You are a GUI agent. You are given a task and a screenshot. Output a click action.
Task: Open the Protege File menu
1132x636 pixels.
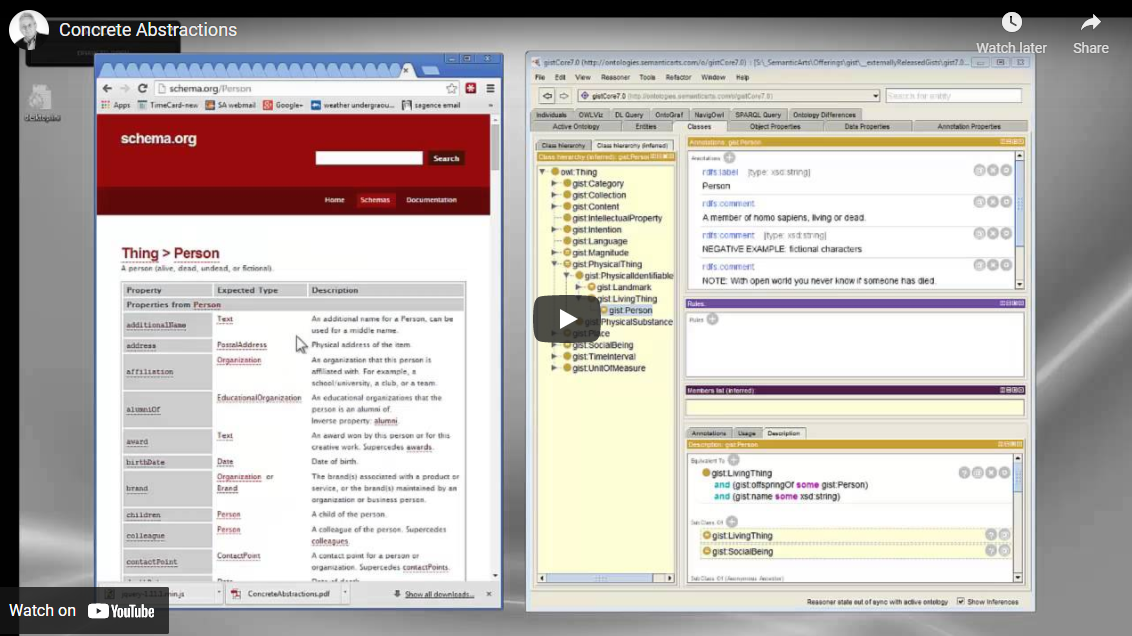tap(540, 77)
